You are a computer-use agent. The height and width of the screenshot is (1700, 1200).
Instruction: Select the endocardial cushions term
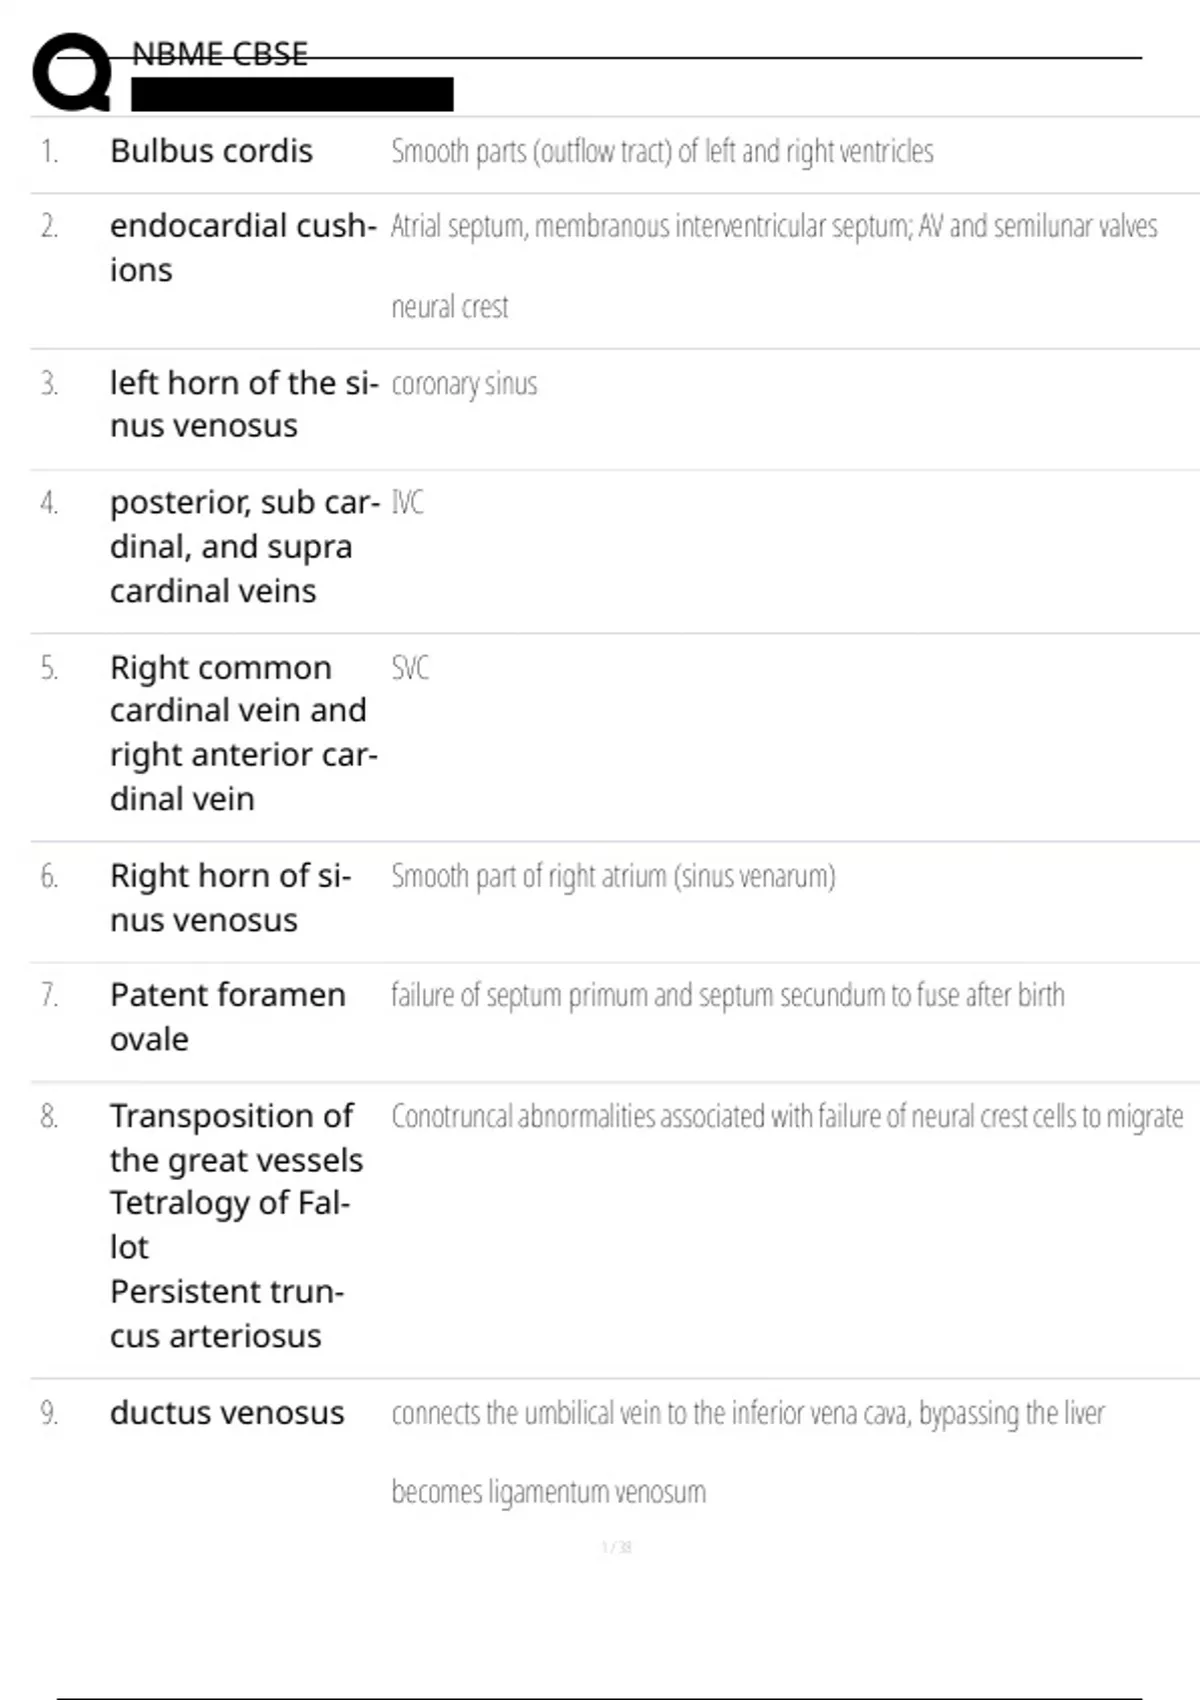point(242,247)
